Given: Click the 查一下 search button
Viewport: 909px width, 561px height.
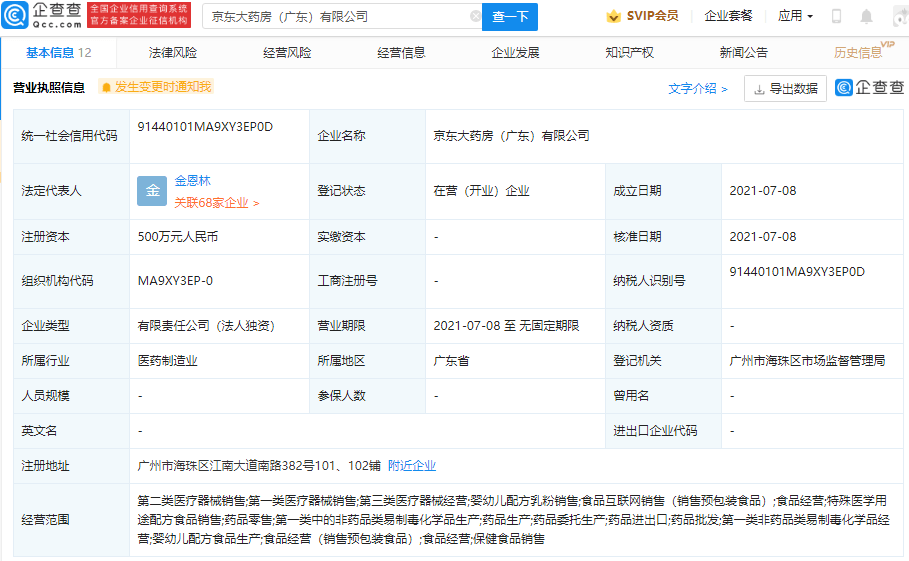Looking at the screenshot, I should (510, 17).
